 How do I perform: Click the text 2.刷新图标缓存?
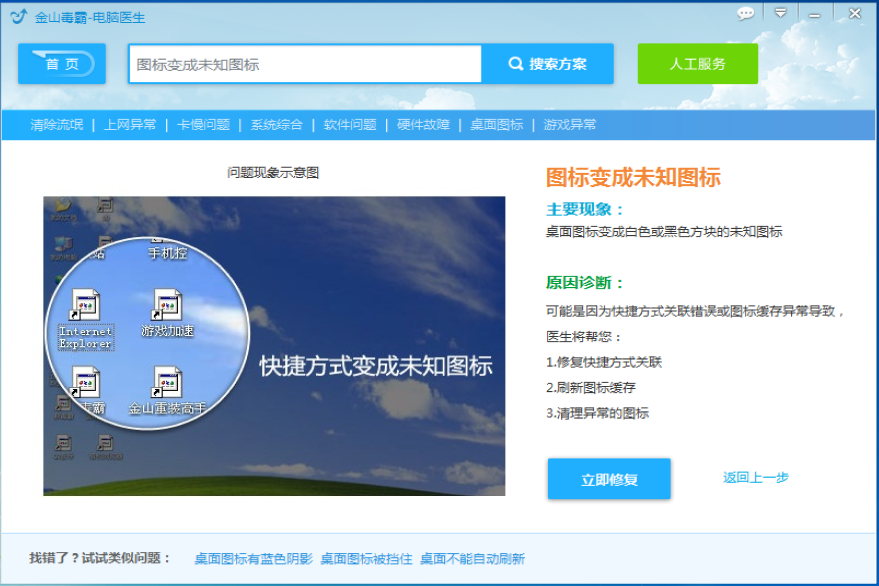[x=591, y=387]
